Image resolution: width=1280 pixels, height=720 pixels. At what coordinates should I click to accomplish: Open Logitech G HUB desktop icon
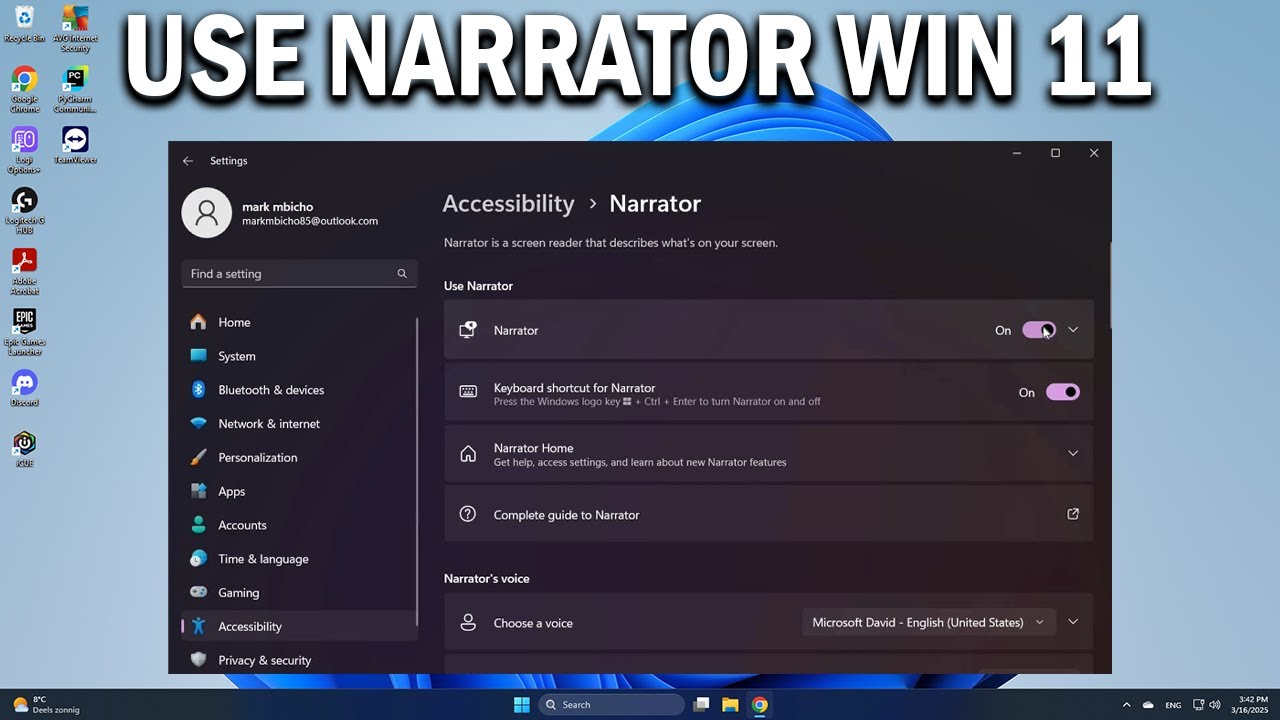coord(24,211)
